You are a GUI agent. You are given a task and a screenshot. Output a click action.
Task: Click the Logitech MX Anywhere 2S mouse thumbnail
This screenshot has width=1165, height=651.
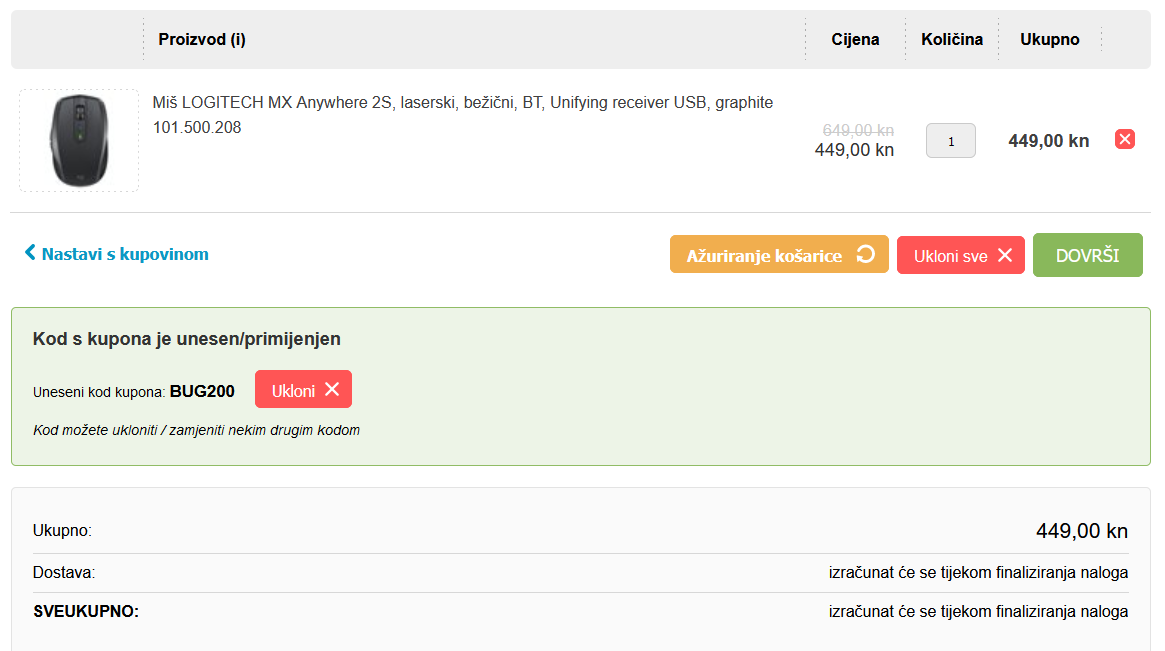[x=79, y=140]
